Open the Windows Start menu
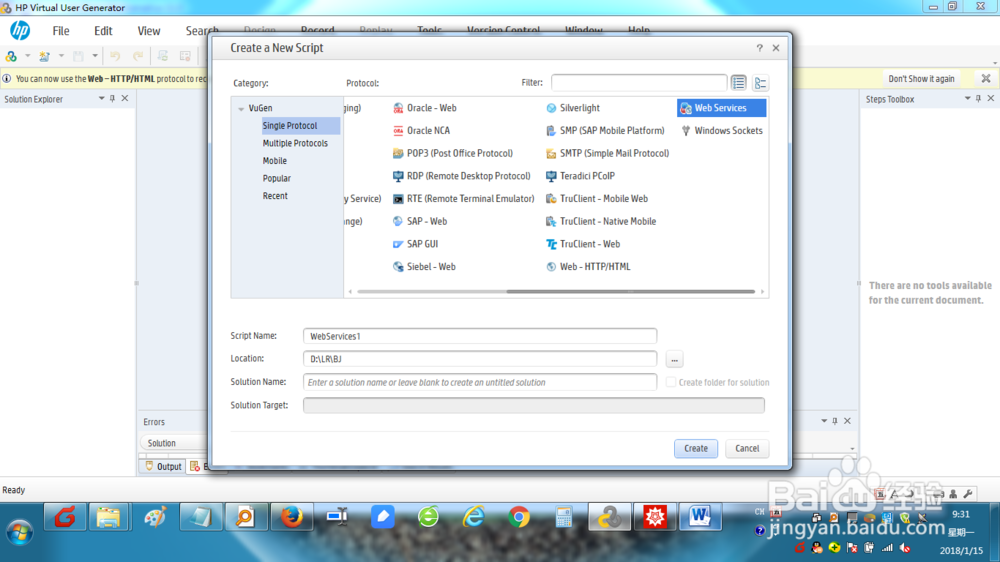Screen dimensions: 1000x562 click(19, 532)
